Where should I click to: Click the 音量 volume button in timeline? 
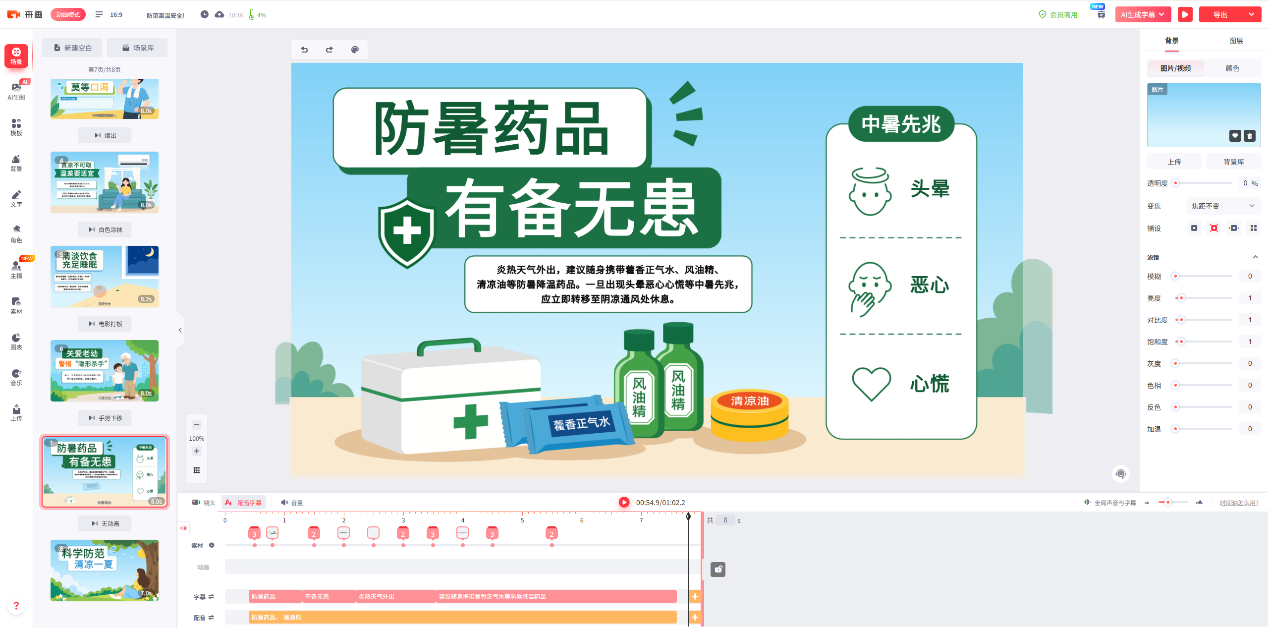pyautogui.click(x=291, y=502)
